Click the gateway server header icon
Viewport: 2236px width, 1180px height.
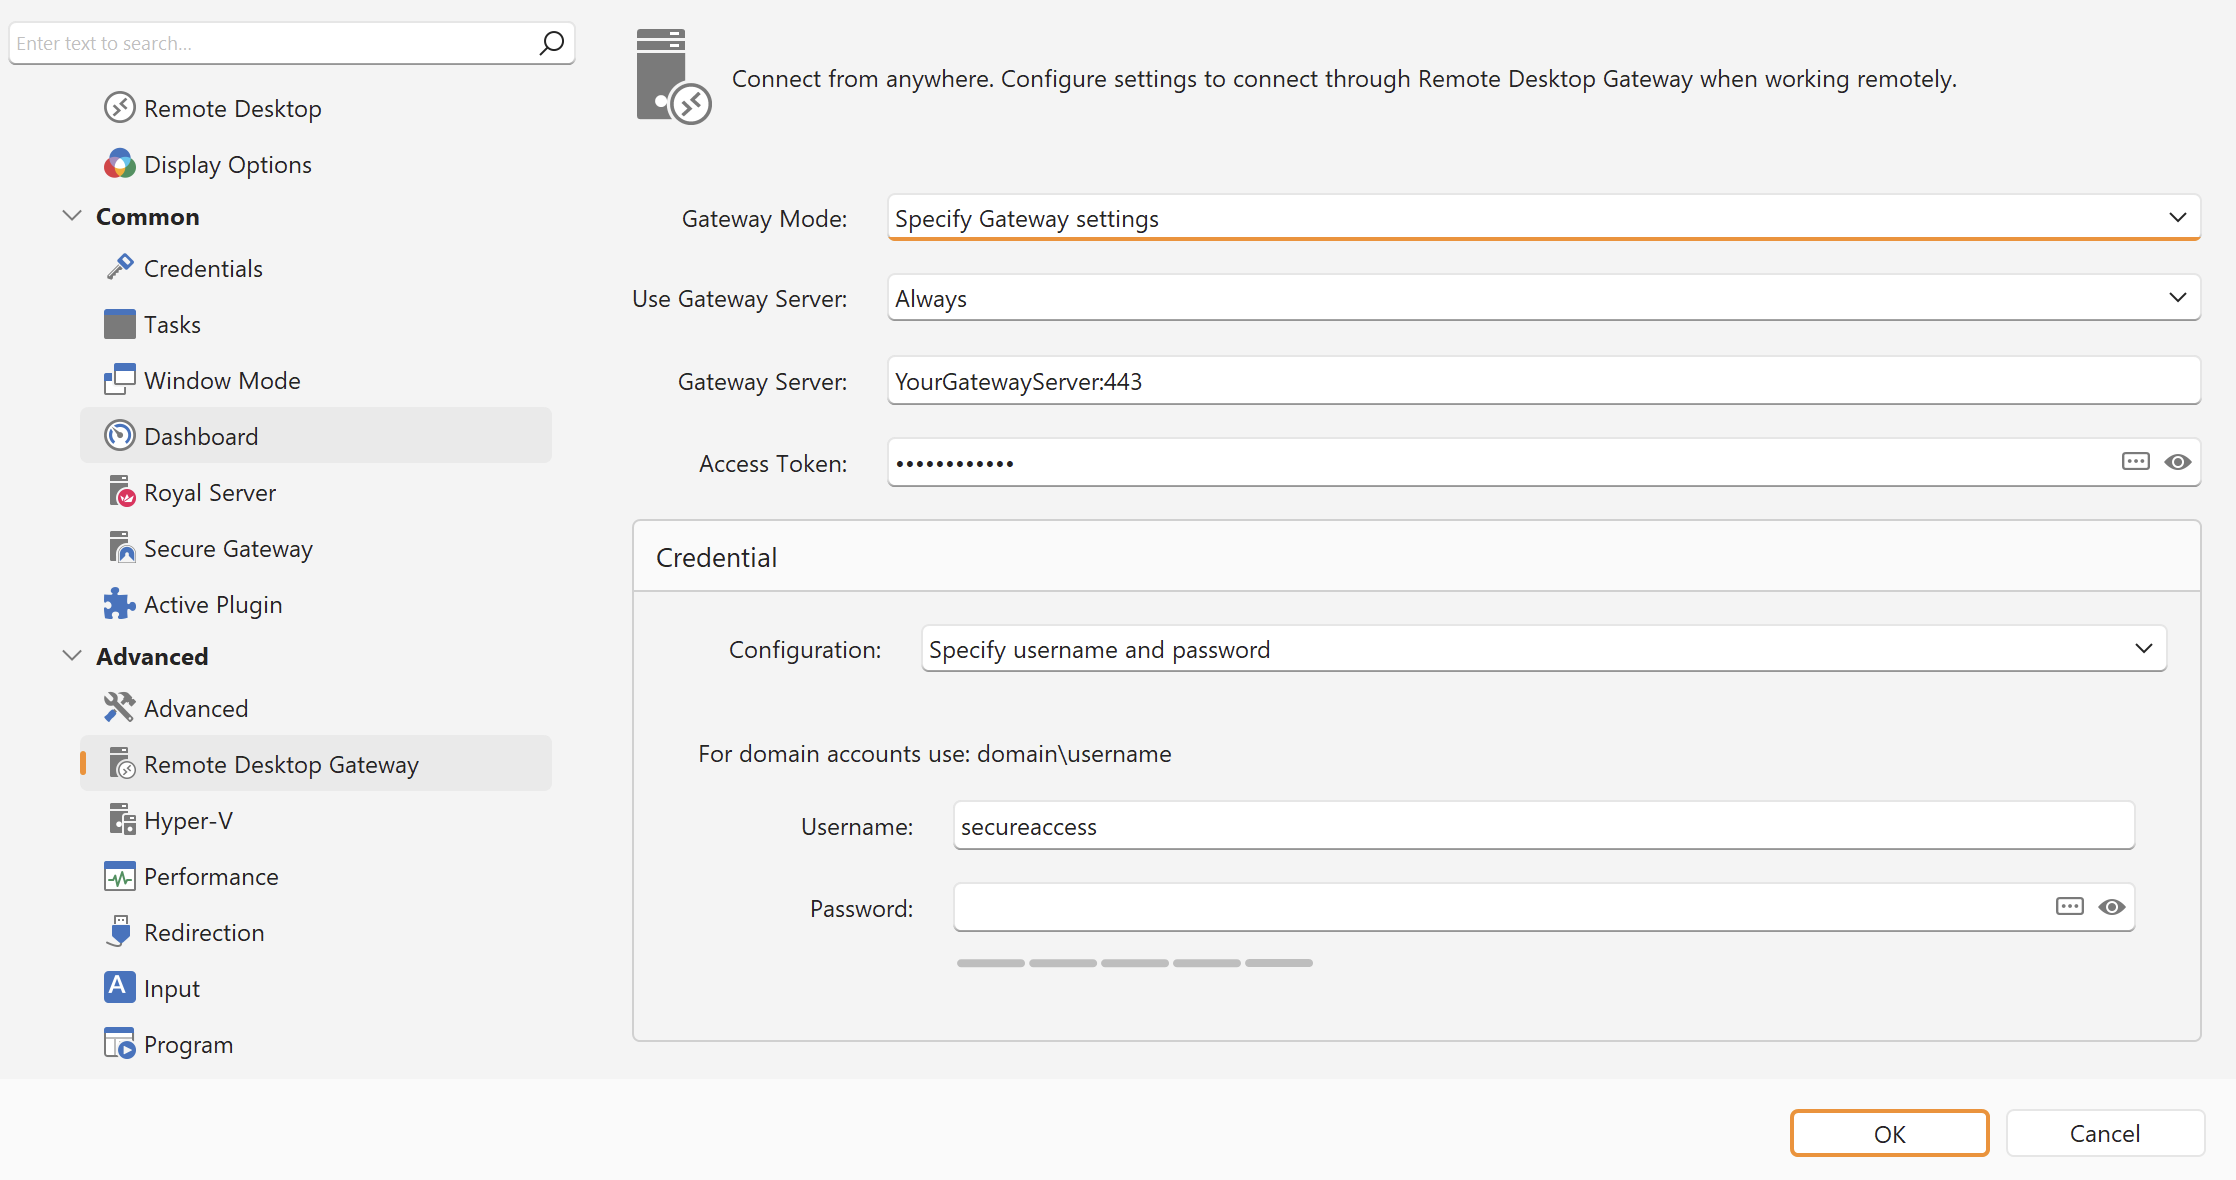click(673, 77)
